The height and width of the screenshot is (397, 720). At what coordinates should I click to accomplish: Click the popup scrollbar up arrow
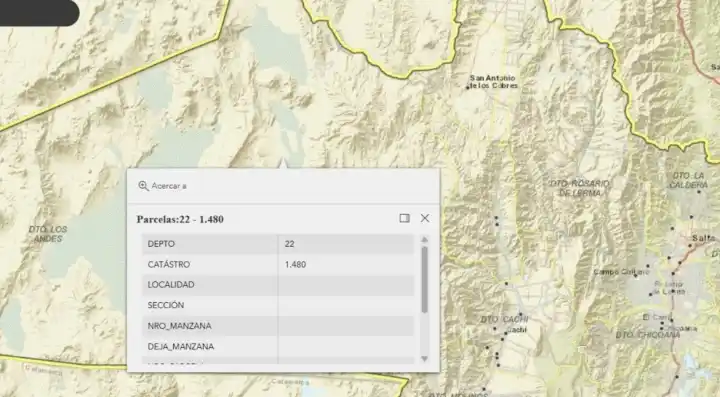click(x=424, y=240)
